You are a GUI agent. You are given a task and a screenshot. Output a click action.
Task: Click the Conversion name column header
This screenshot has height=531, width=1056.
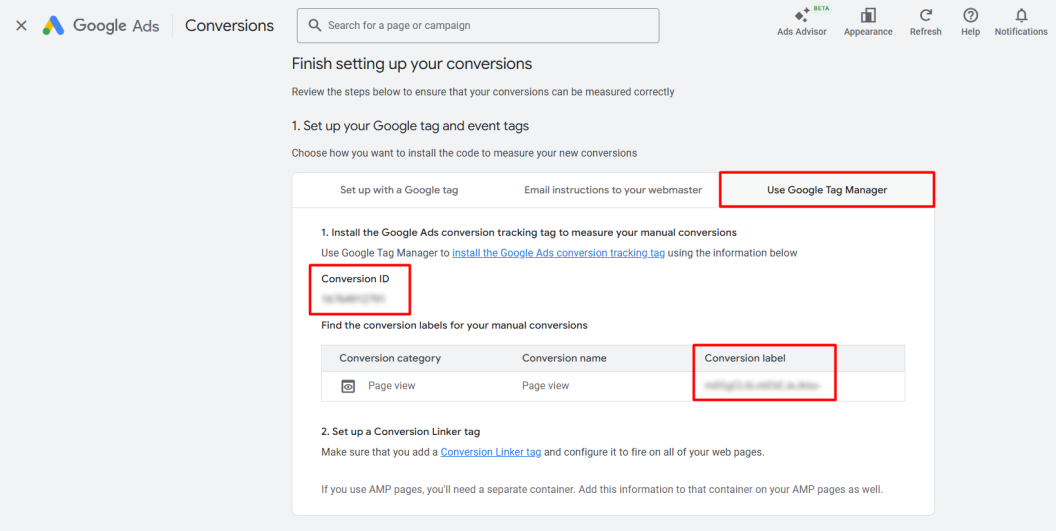(x=564, y=358)
